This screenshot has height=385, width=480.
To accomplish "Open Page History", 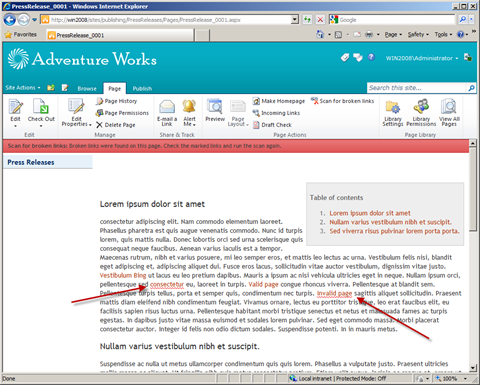I will pos(116,101).
